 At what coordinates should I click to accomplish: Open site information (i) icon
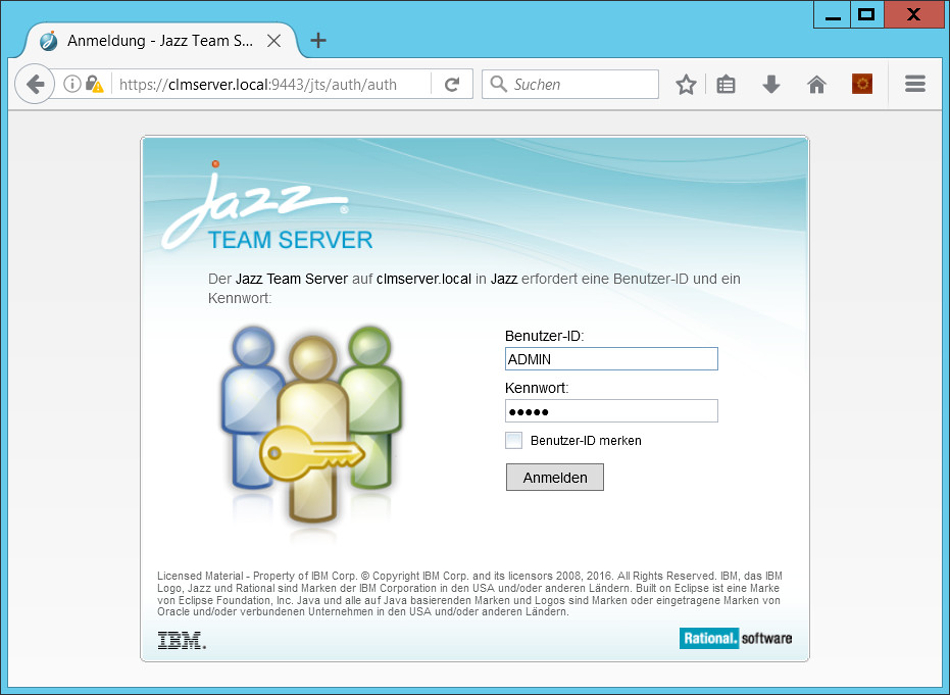coord(72,84)
